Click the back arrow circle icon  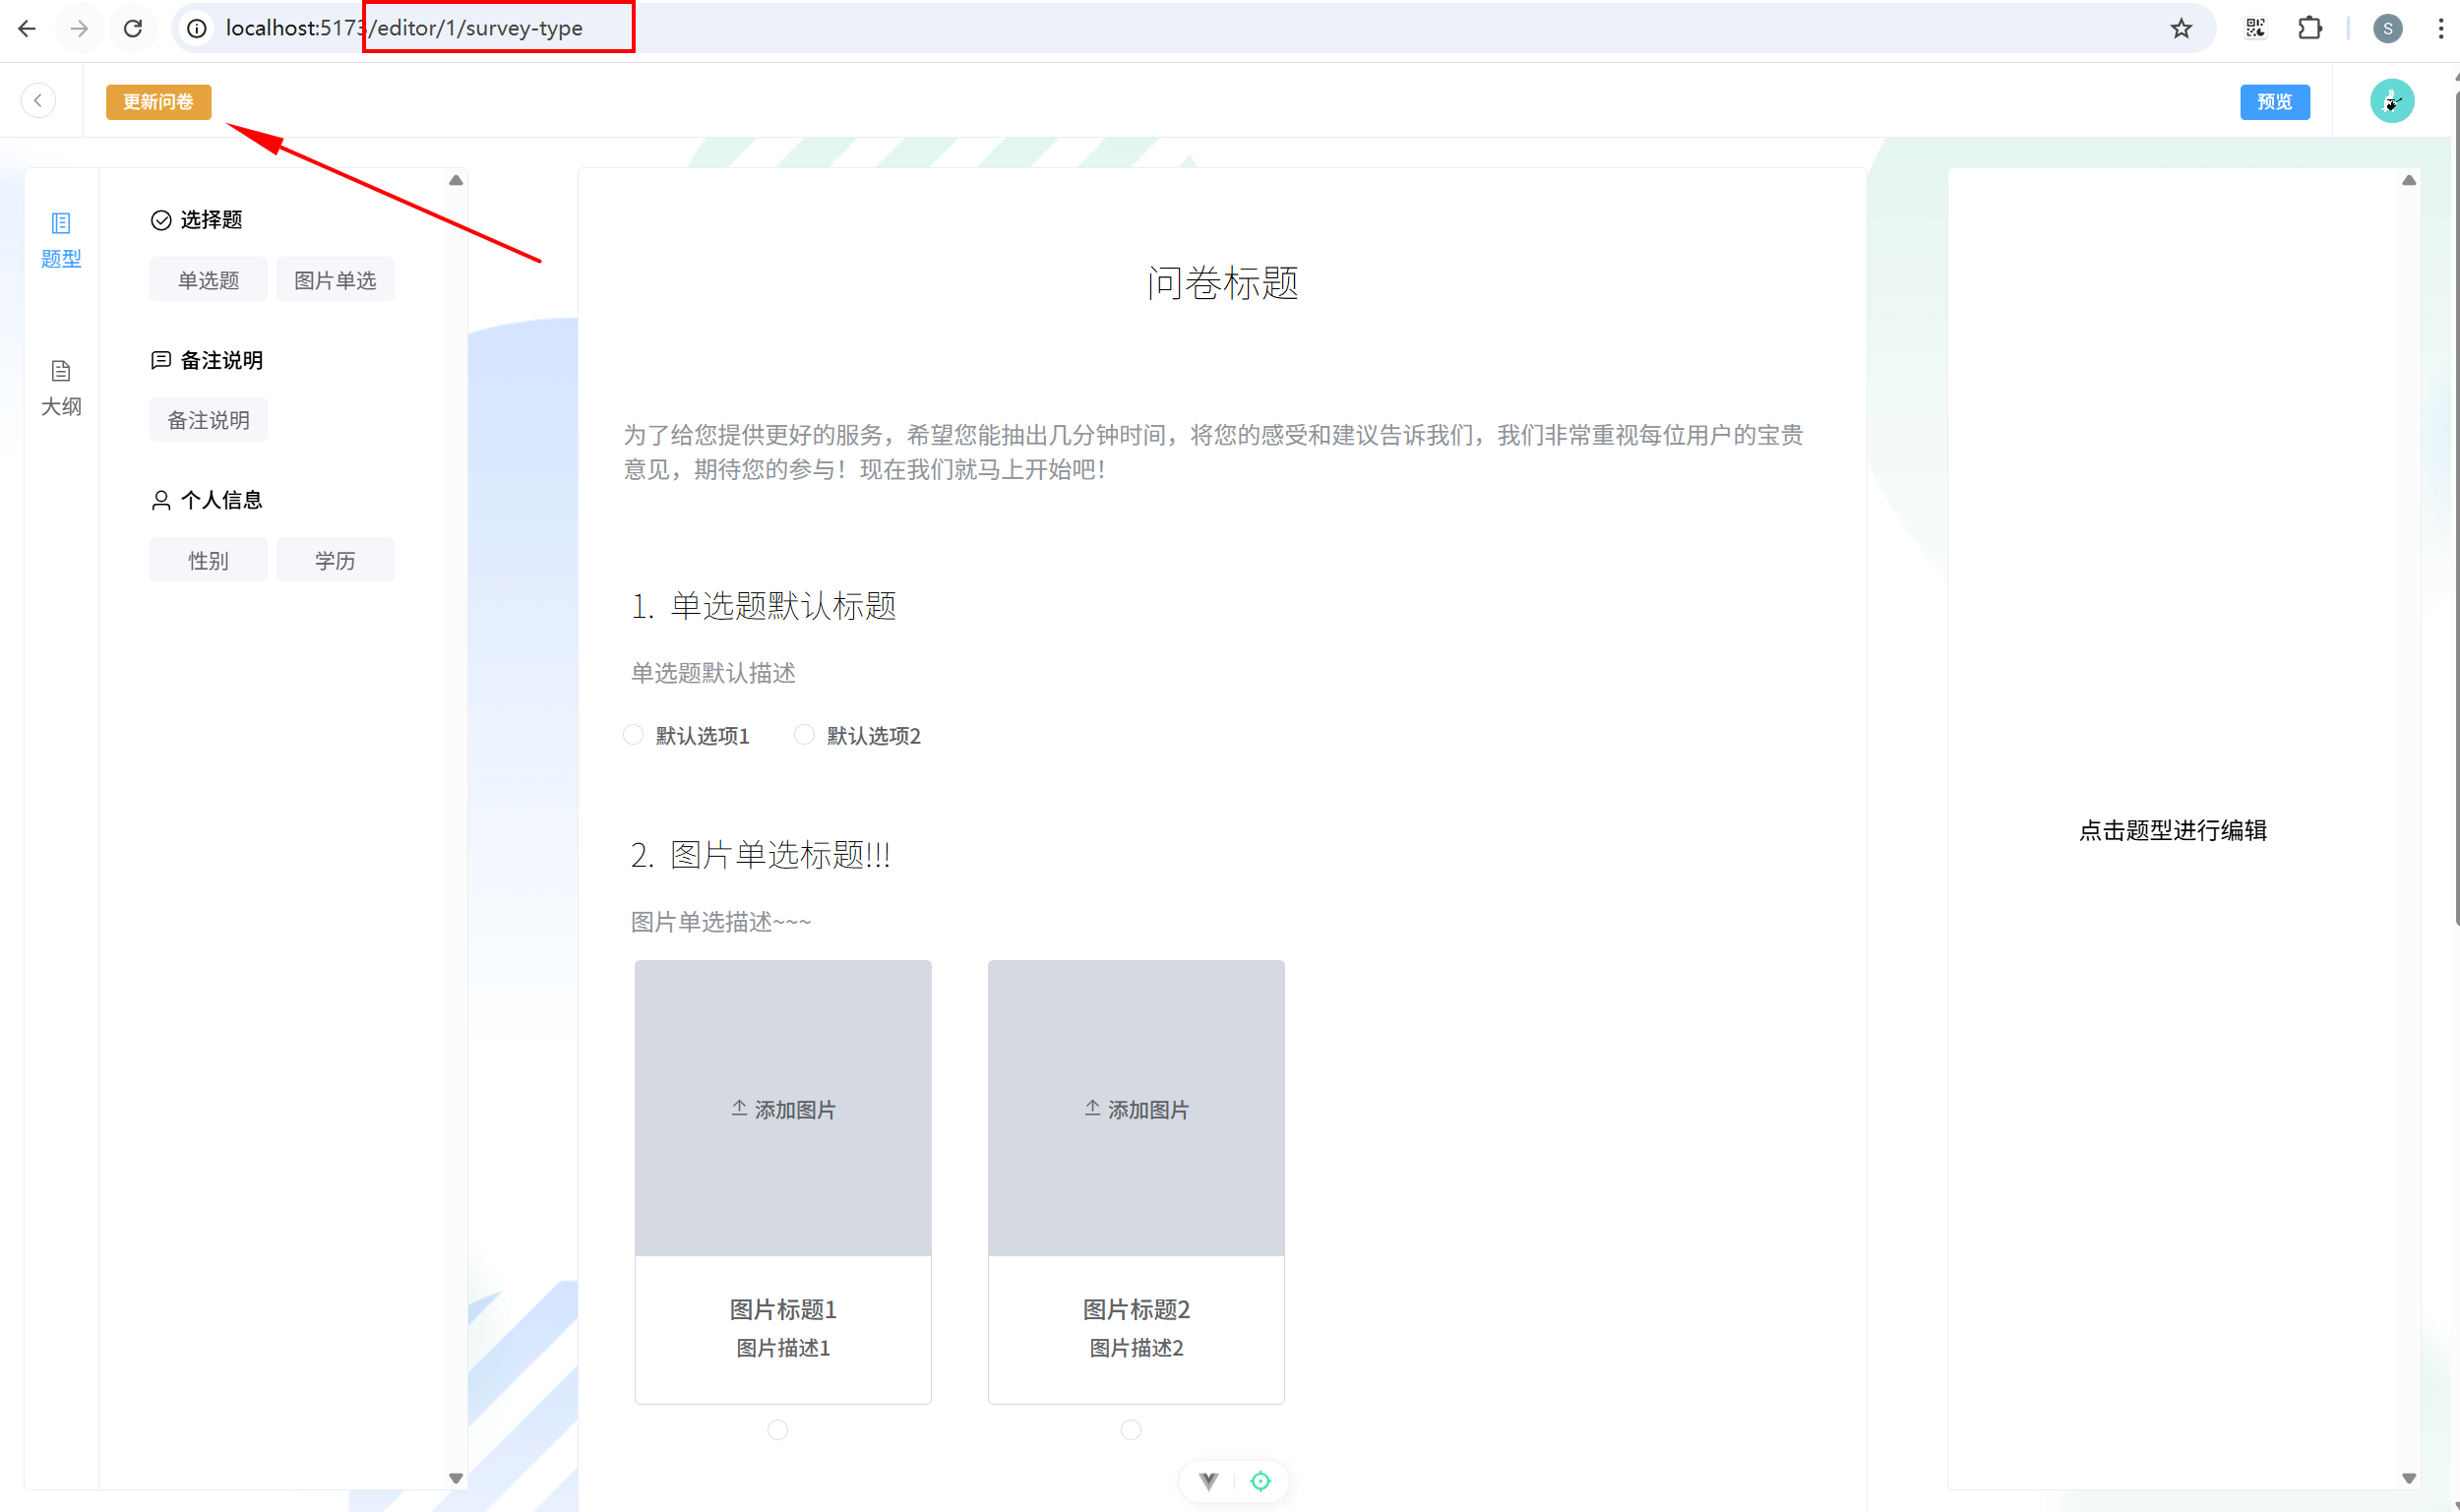tap(38, 100)
